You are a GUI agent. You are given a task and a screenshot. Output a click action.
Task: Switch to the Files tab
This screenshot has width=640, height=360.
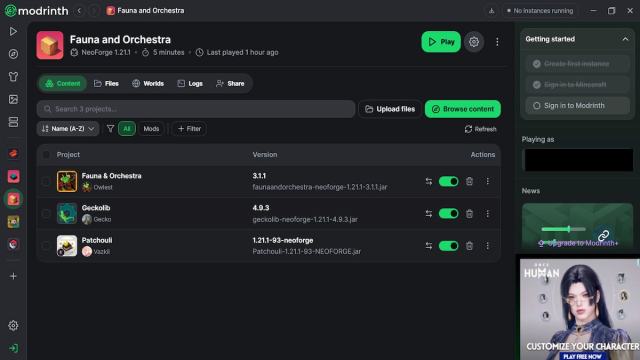click(x=106, y=83)
